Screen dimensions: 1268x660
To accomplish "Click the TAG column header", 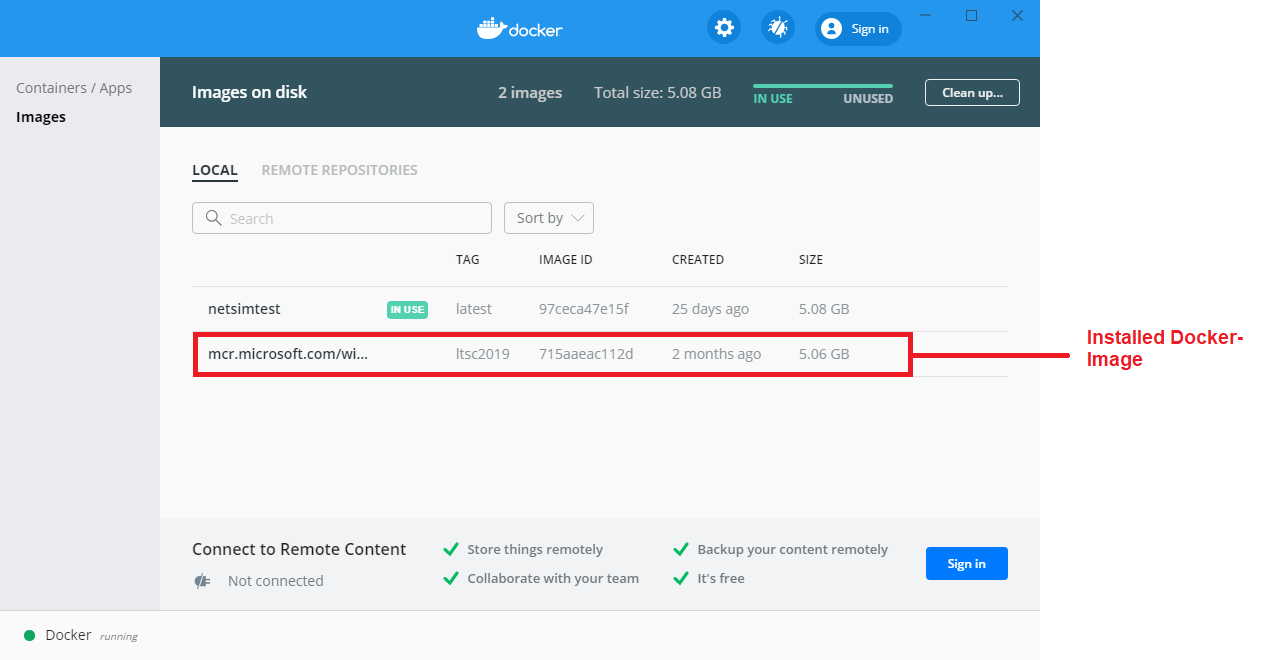I will coord(468,260).
